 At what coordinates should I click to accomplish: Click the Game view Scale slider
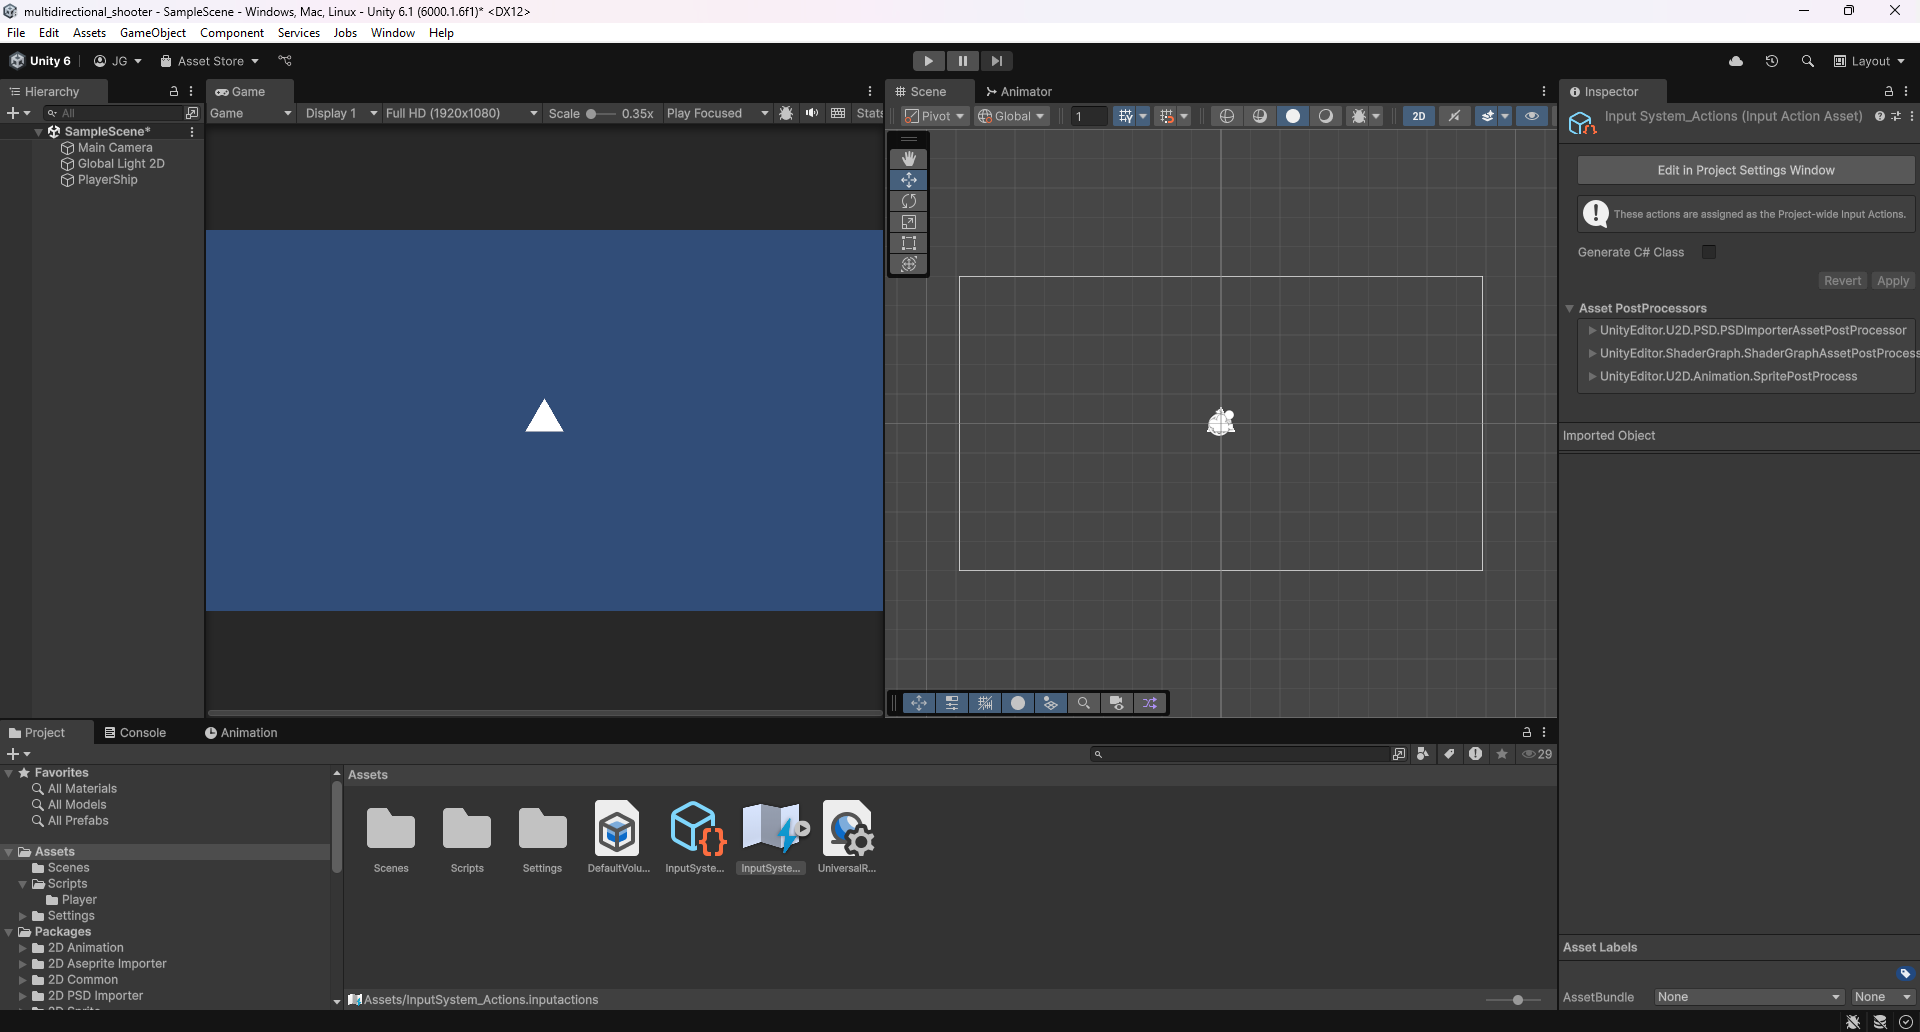coord(600,113)
